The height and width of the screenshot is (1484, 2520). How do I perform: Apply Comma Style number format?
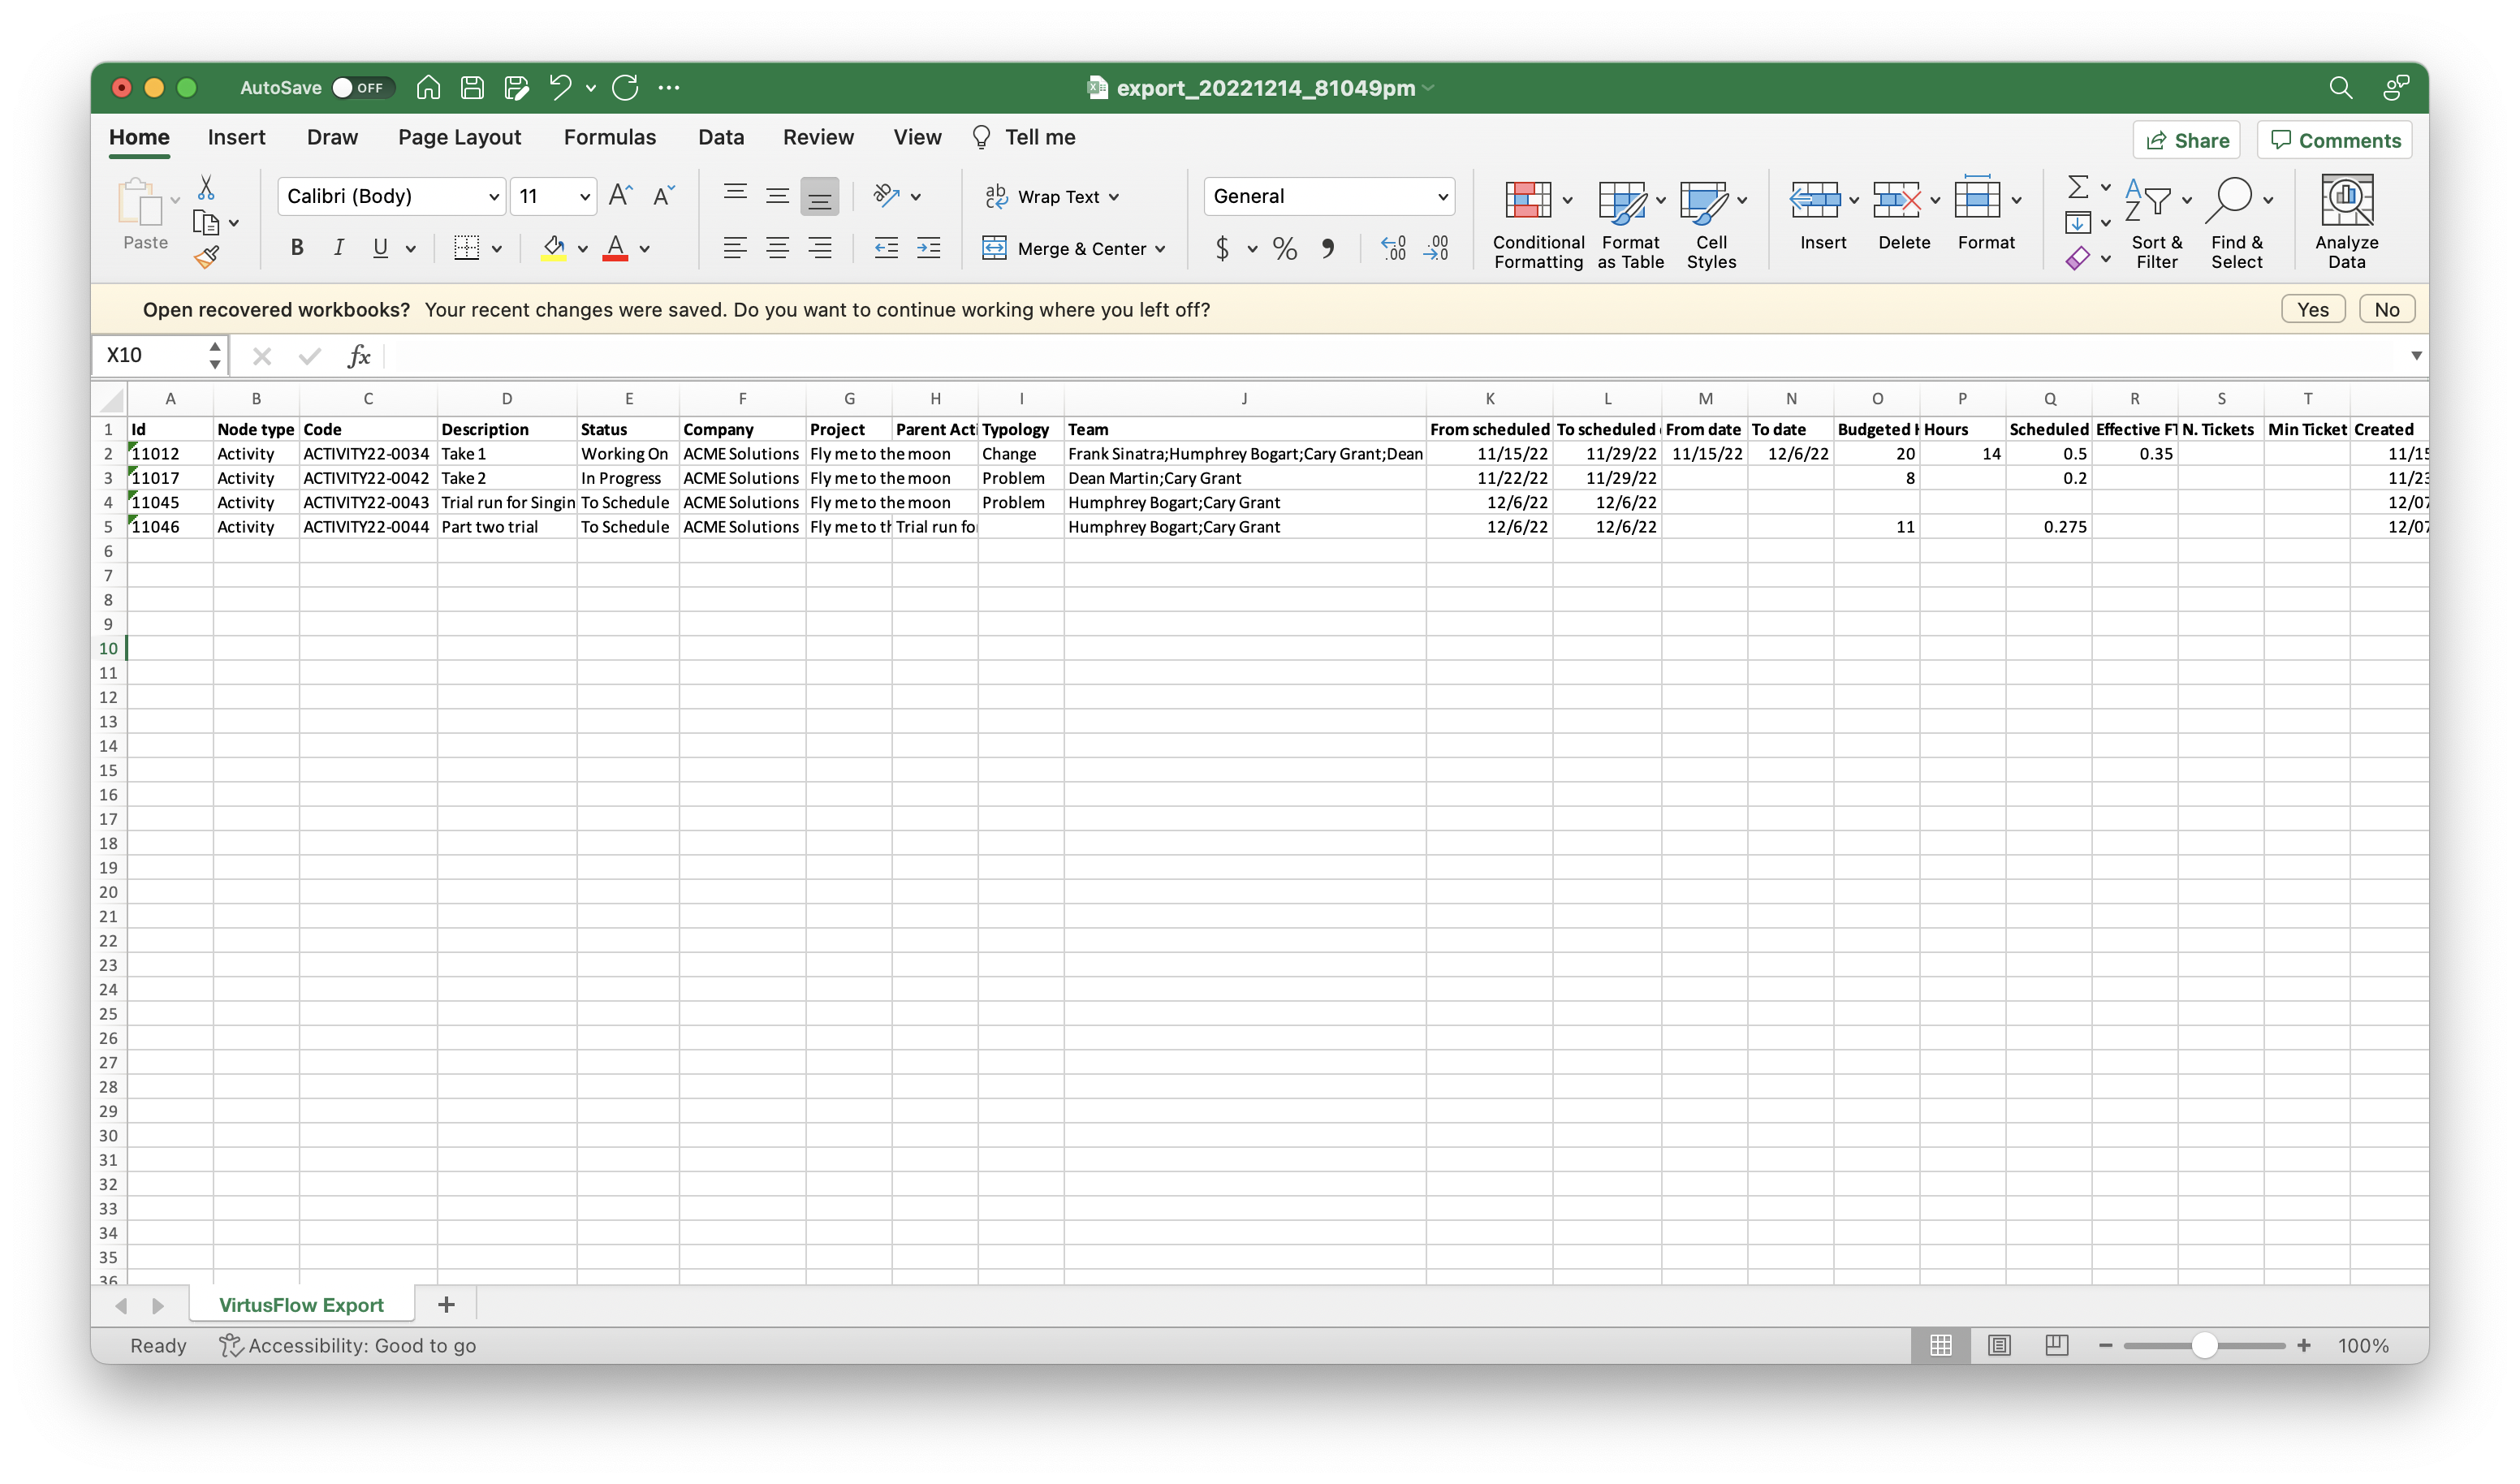coord(1327,248)
